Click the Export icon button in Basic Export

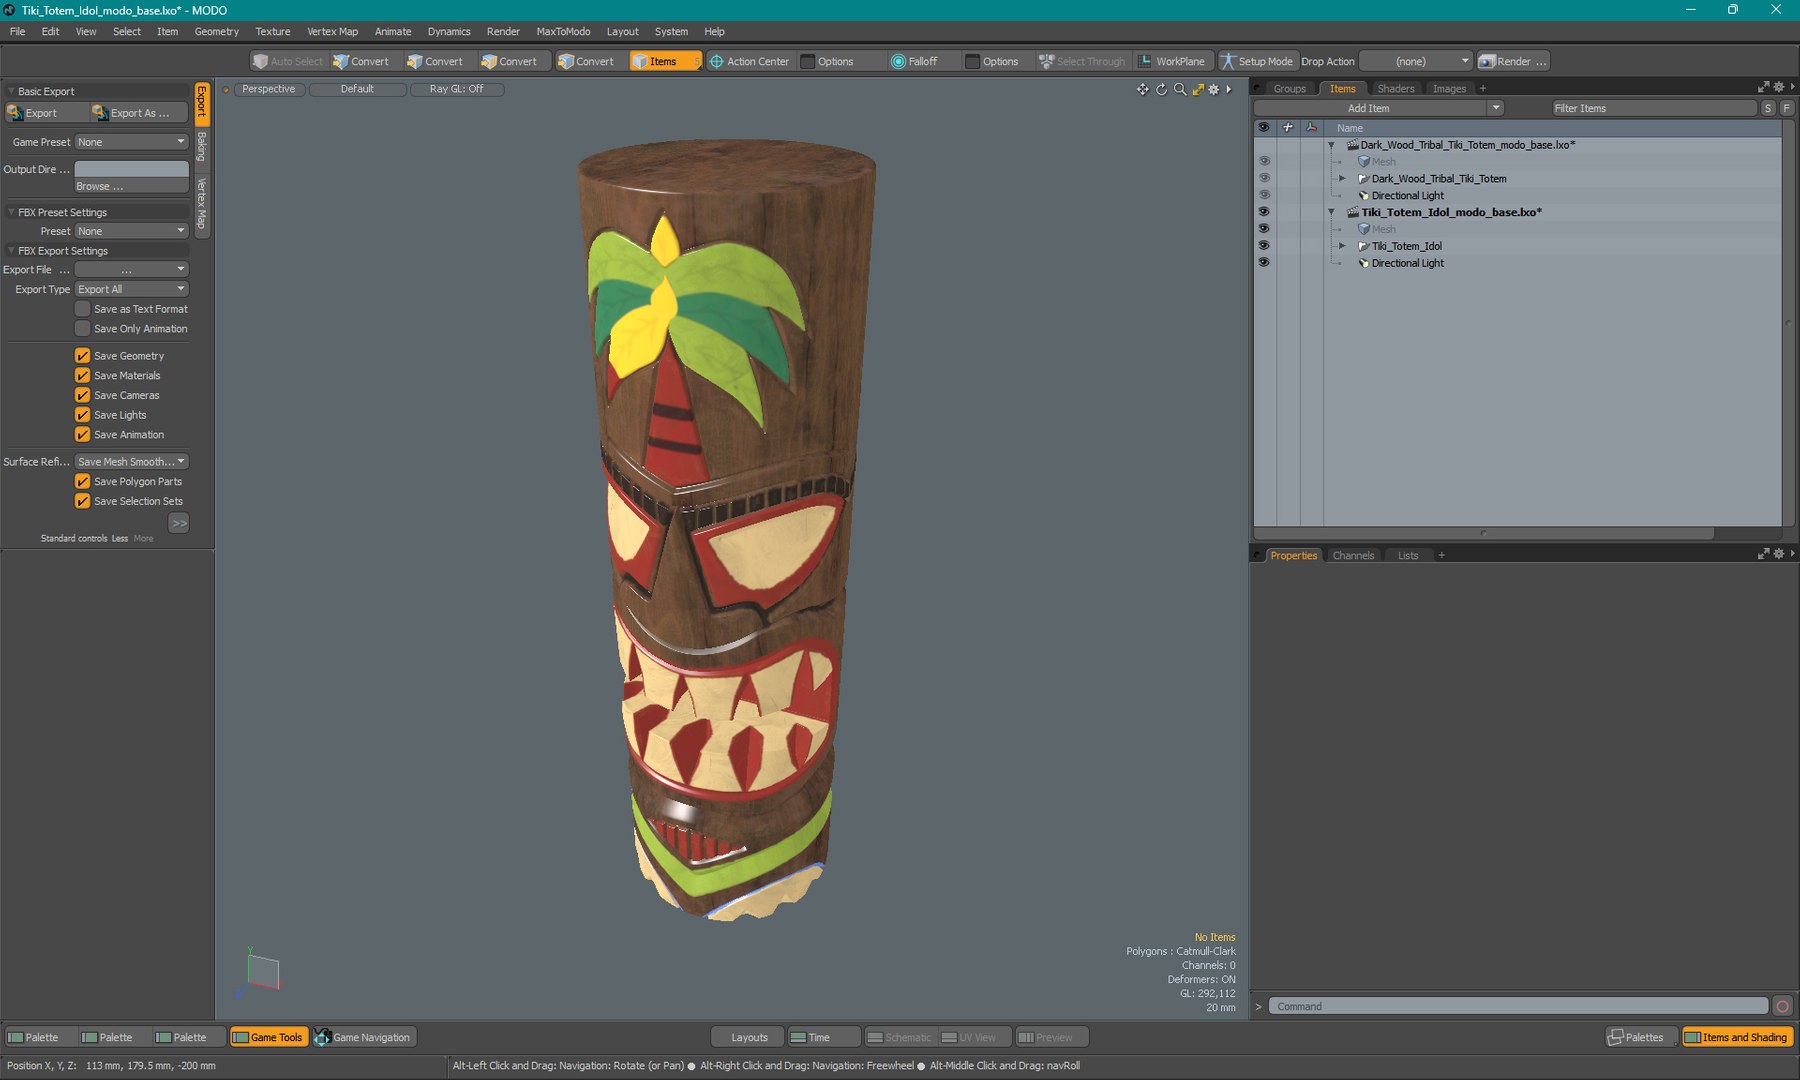click(x=16, y=113)
